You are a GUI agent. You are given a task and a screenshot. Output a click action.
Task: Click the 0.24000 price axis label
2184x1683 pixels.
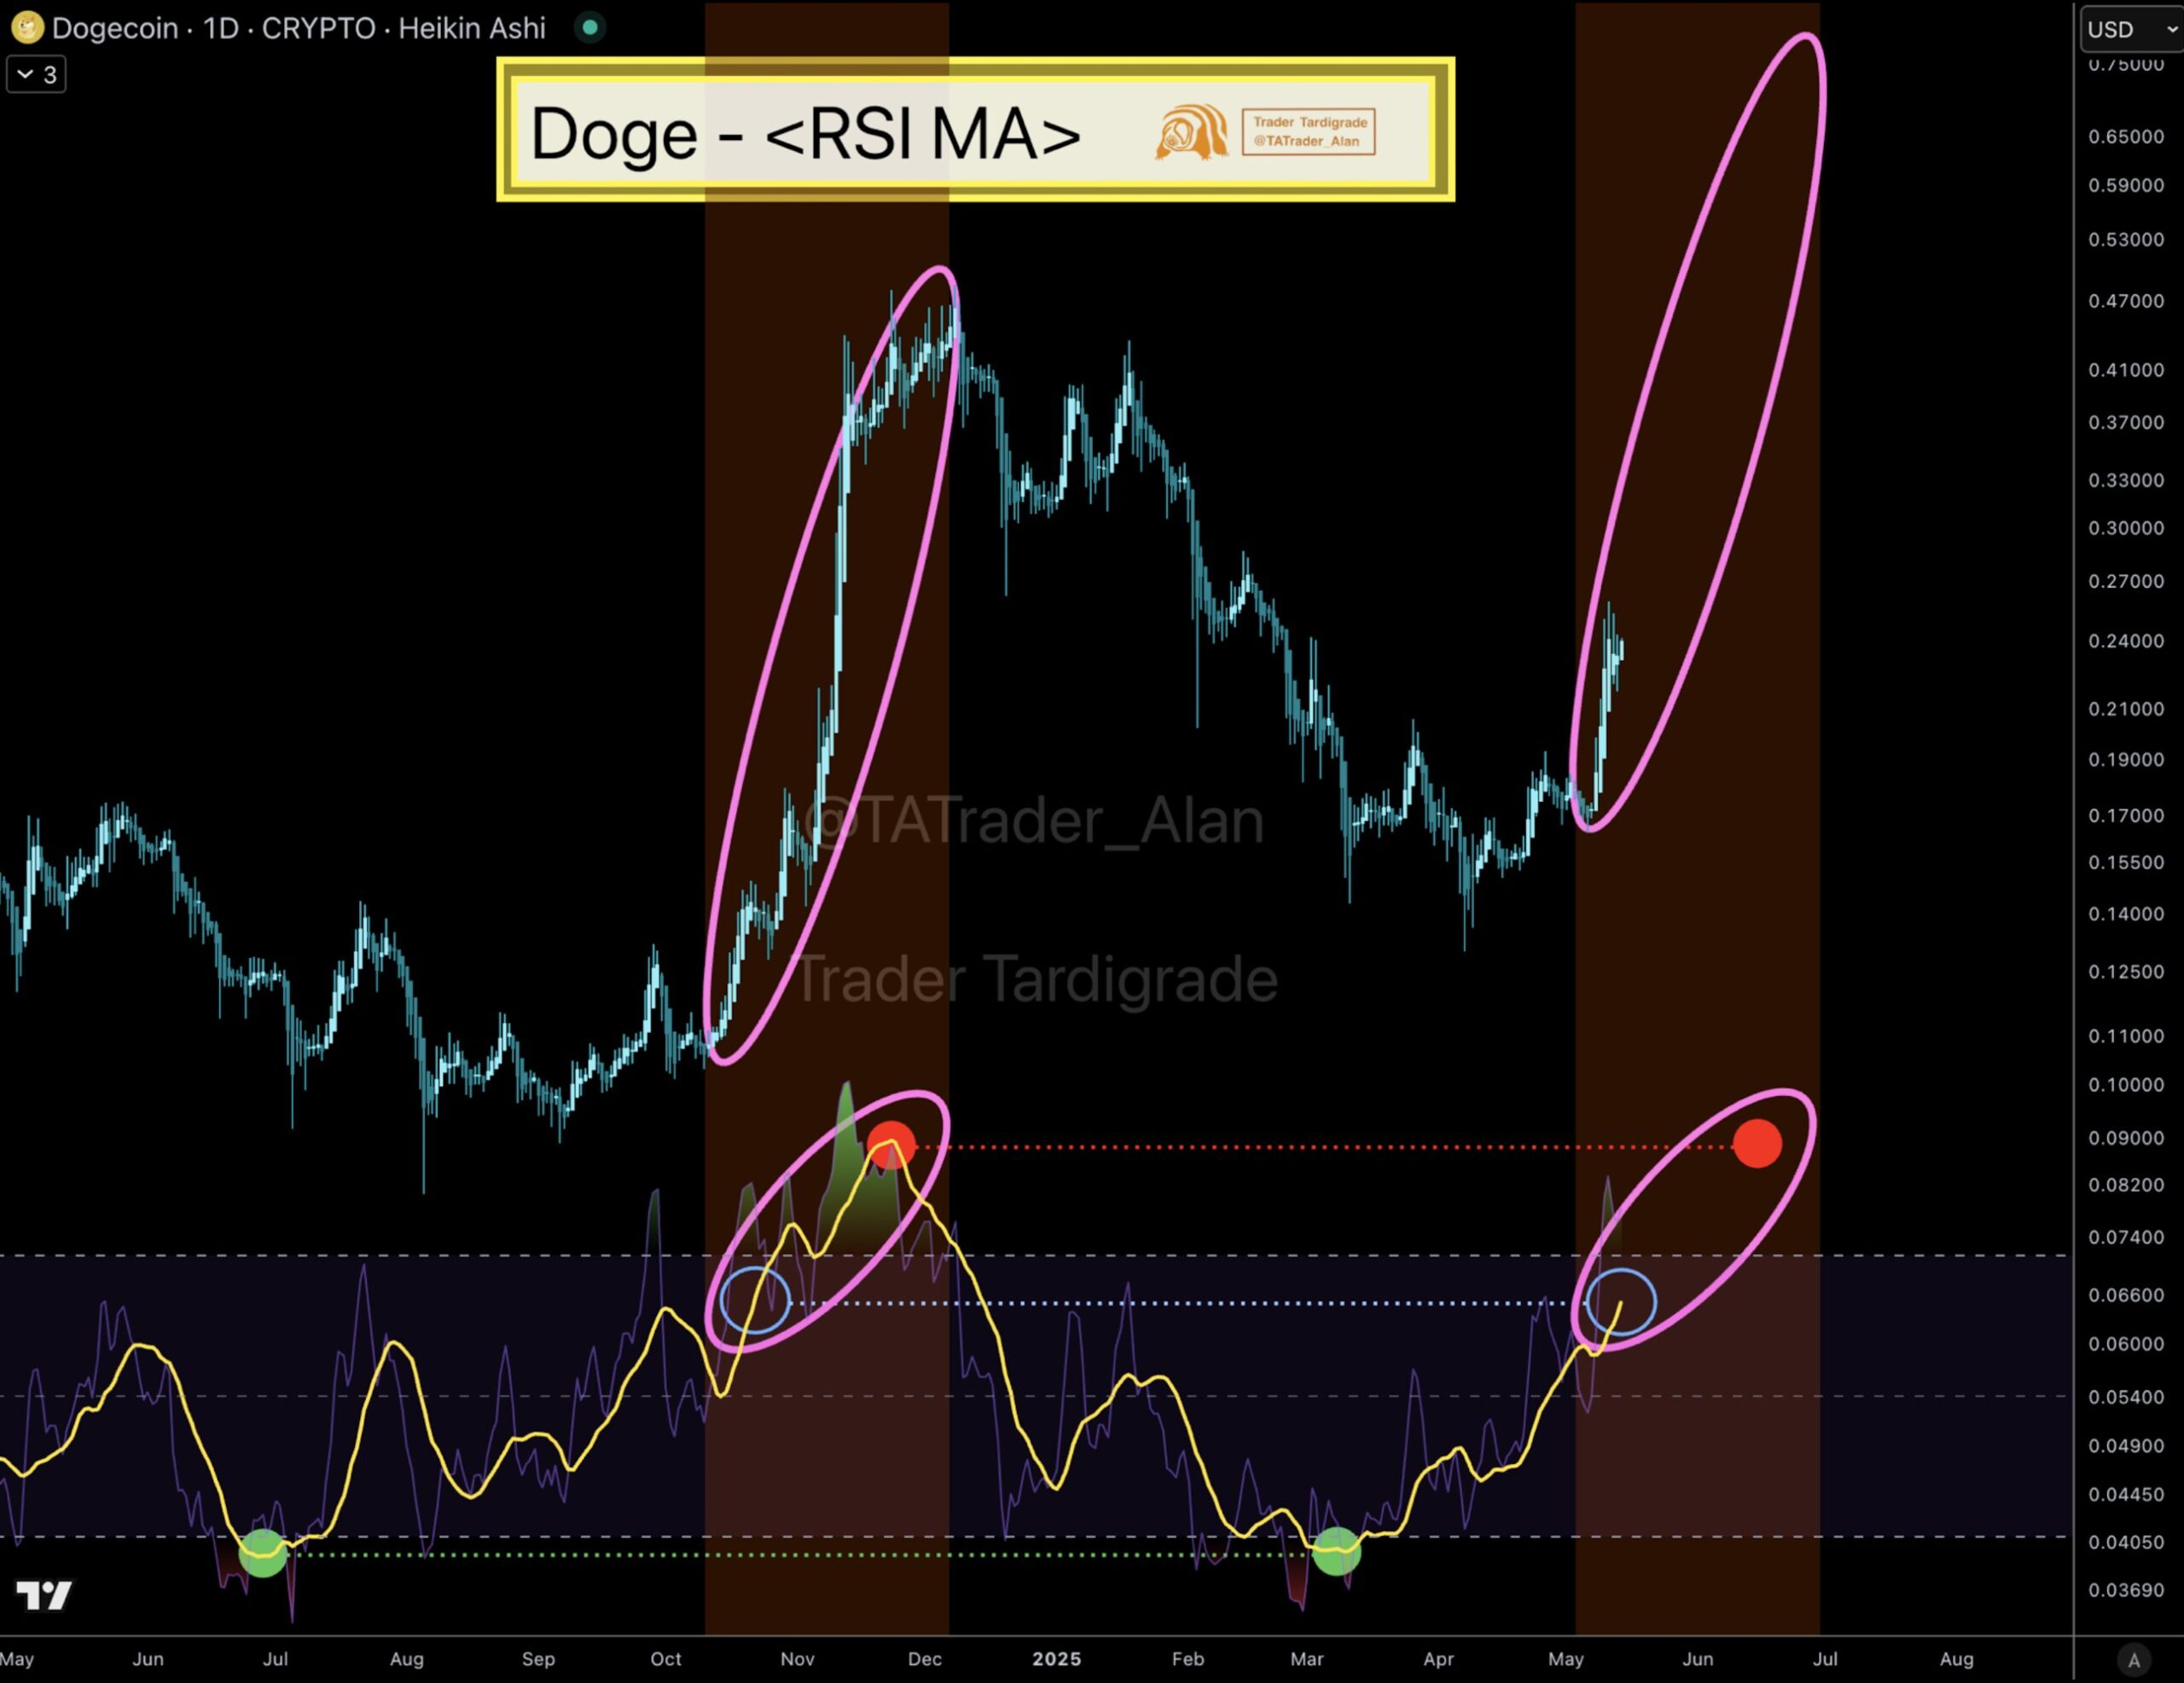coord(2126,641)
